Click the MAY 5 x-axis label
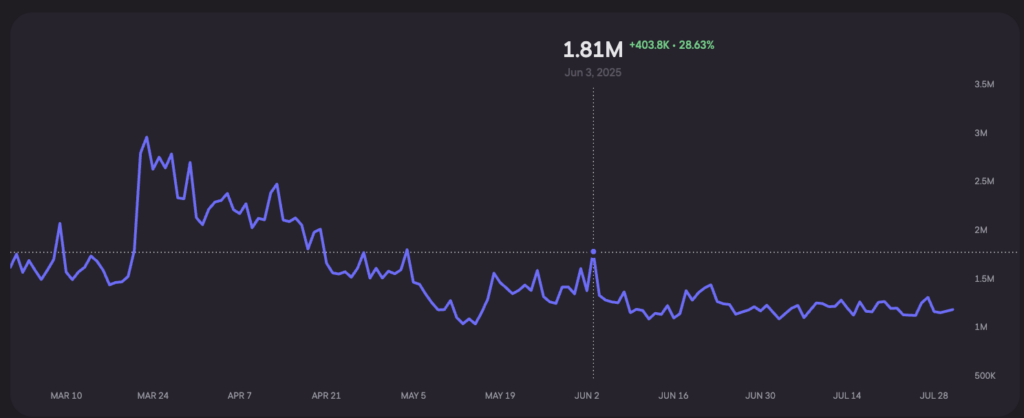The width and height of the screenshot is (1024, 418). pos(413,396)
